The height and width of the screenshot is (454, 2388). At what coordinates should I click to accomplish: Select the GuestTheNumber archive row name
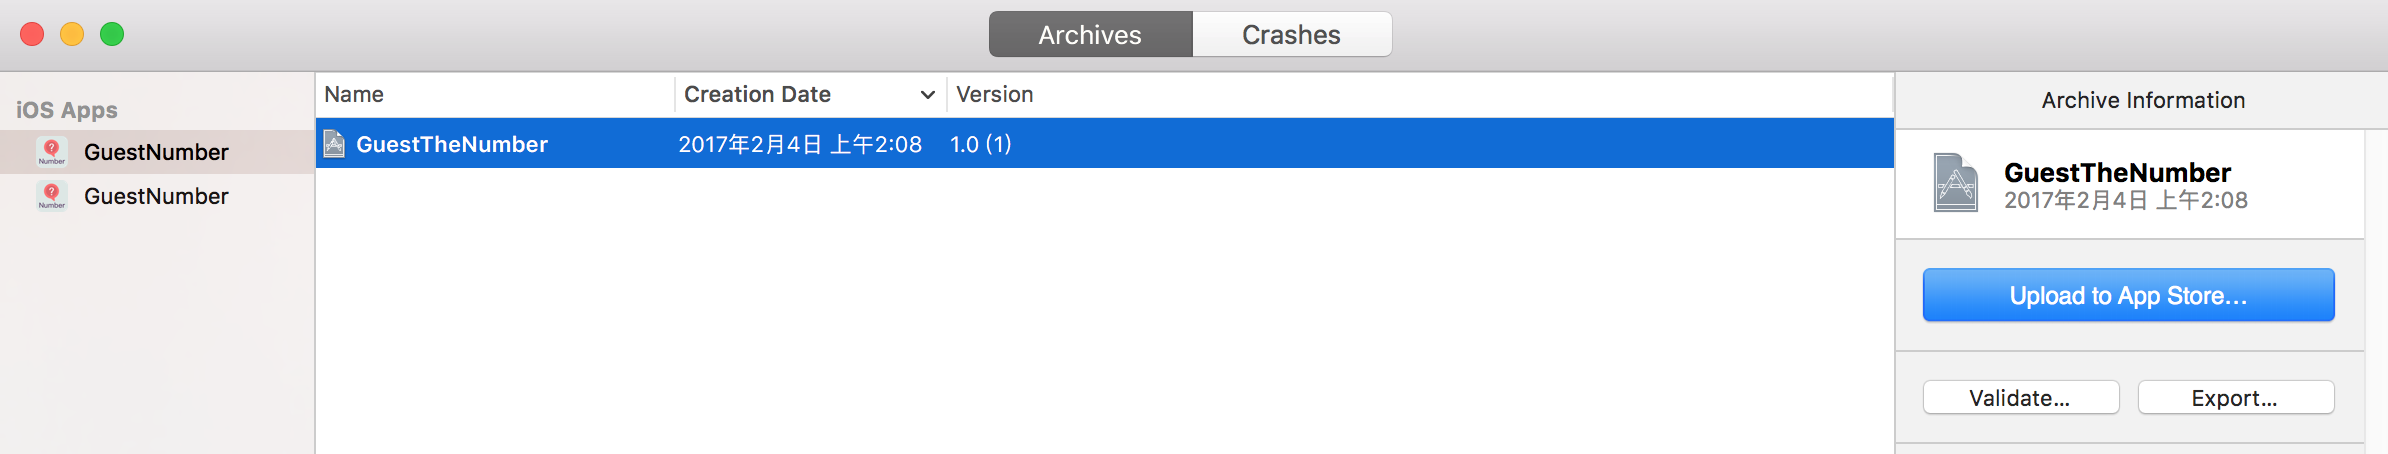coord(452,144)
